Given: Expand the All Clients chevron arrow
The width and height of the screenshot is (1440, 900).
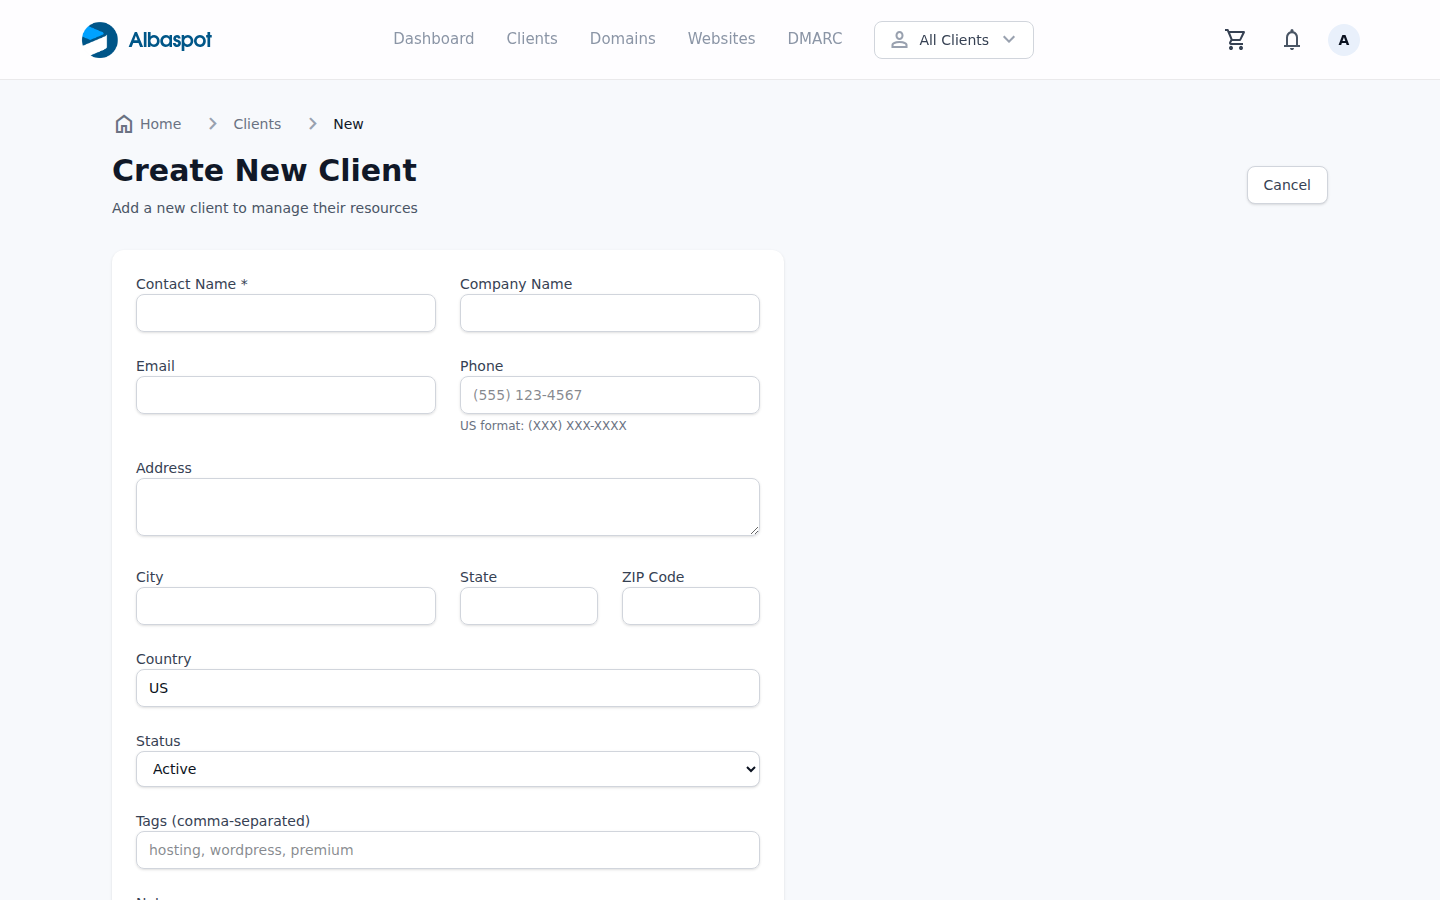Looking at the screenshot, I should pos(1010,40).
